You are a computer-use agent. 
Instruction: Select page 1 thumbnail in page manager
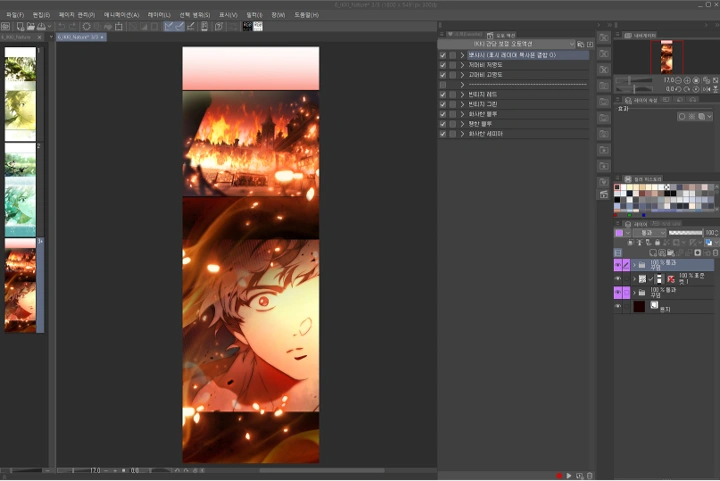(20, 94)
